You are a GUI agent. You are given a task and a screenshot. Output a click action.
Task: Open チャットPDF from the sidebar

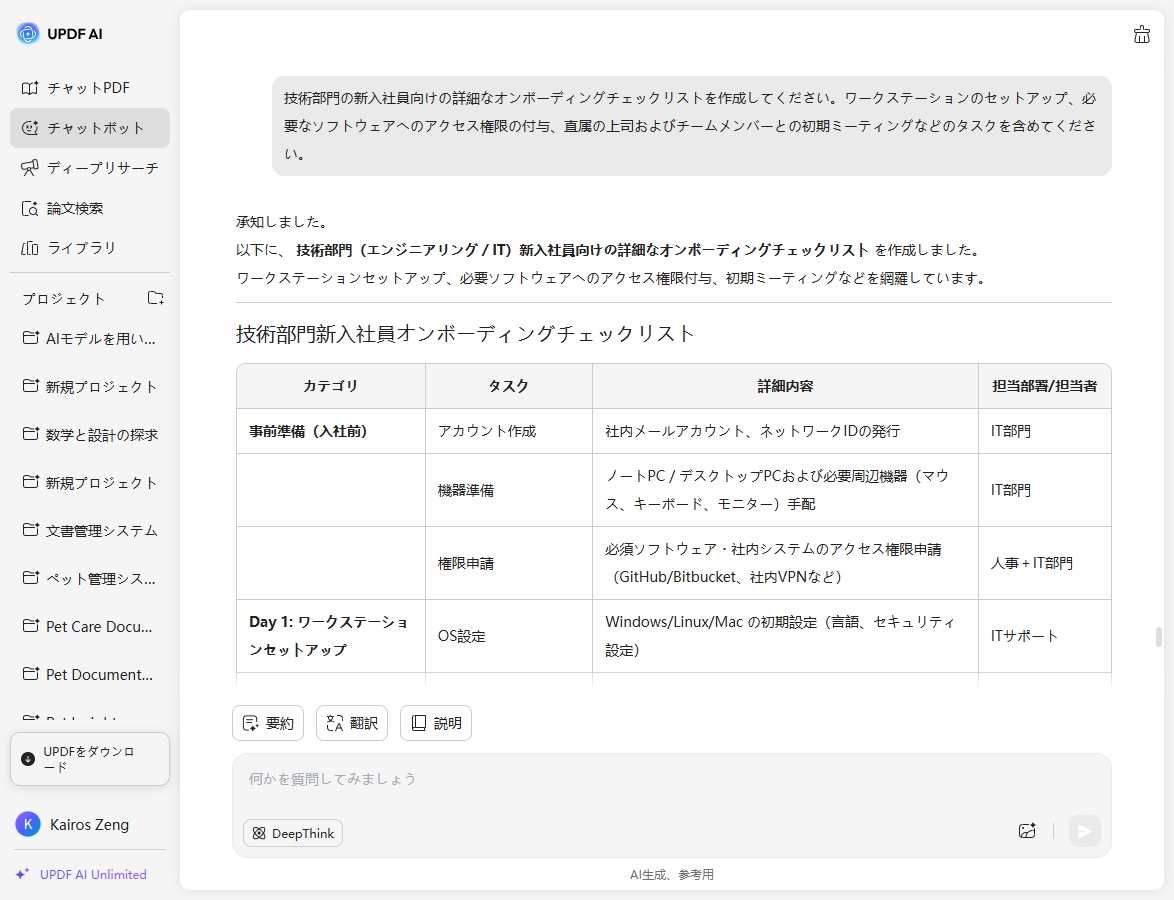click(x=90, y=88)
